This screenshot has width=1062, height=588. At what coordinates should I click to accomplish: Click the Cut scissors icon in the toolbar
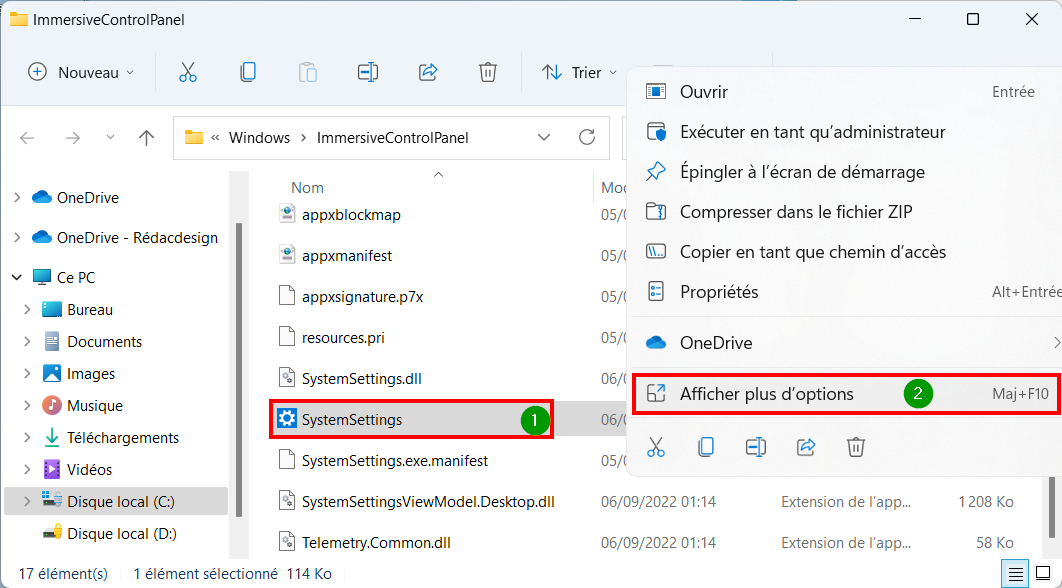(188, 72)
